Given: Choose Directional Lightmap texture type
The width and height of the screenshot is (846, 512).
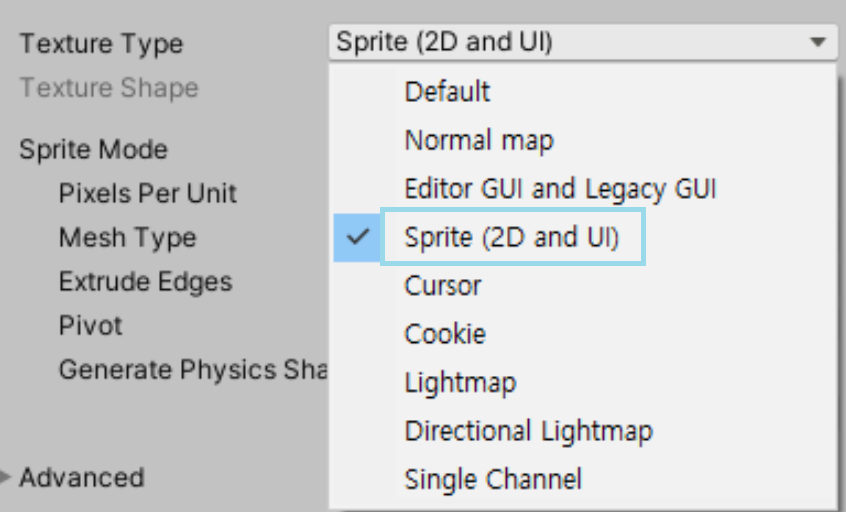Looking at the screenshot, I should tap(528, 431).
